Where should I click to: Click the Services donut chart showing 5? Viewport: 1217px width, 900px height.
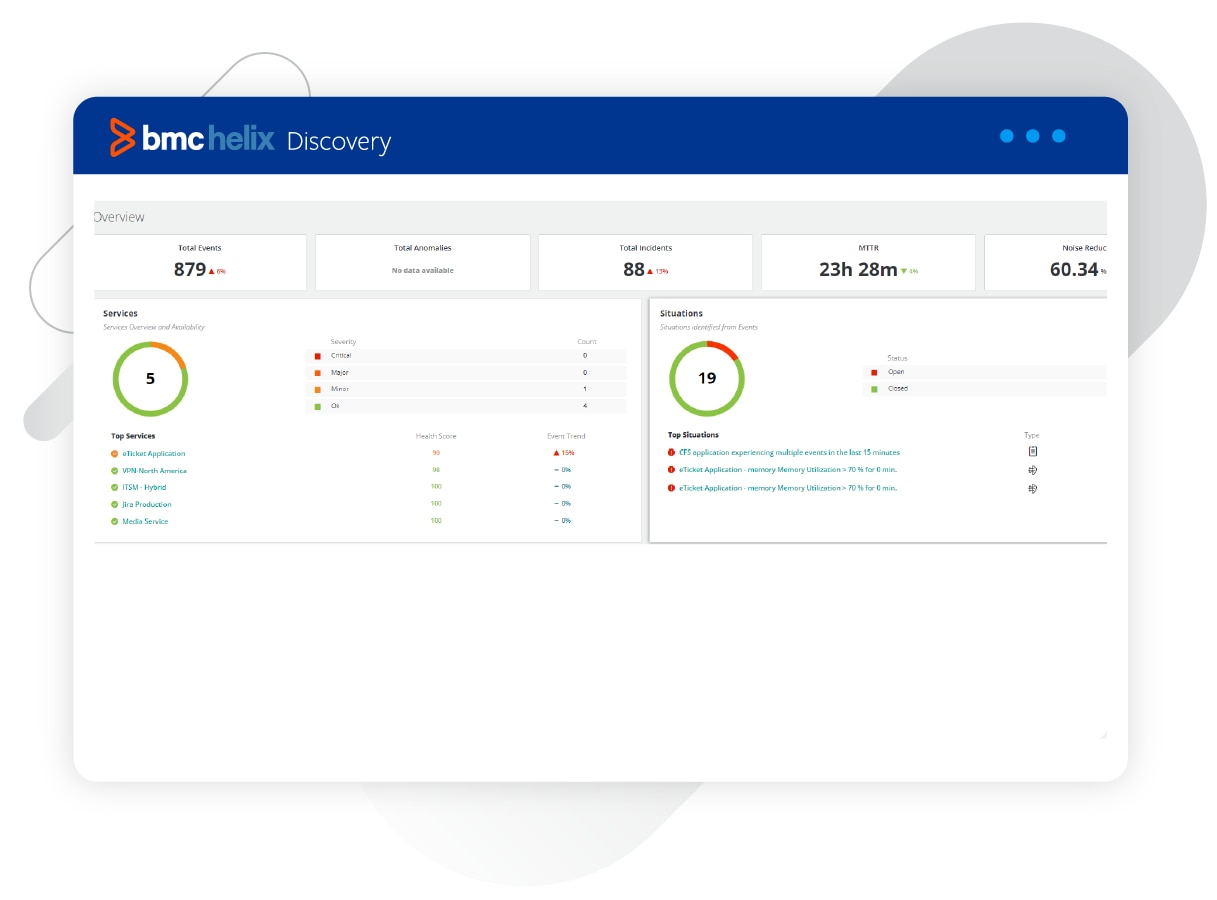[150, 379]
